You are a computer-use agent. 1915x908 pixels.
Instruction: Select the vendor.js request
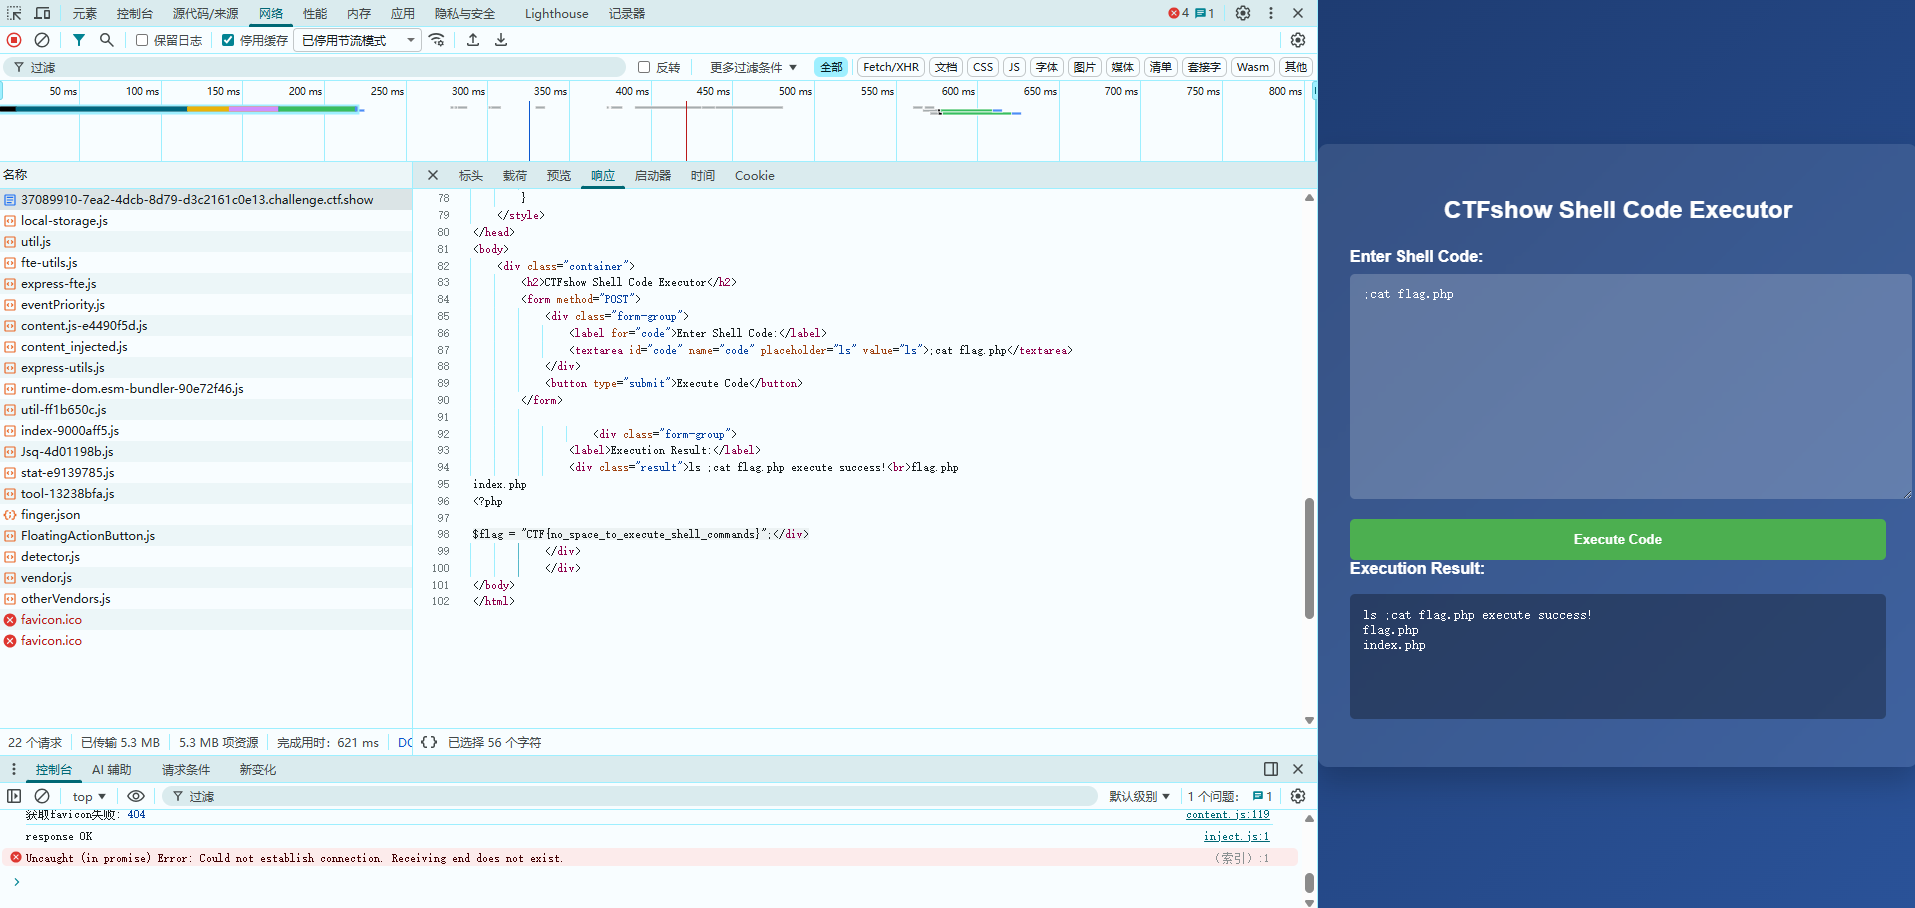206,577
